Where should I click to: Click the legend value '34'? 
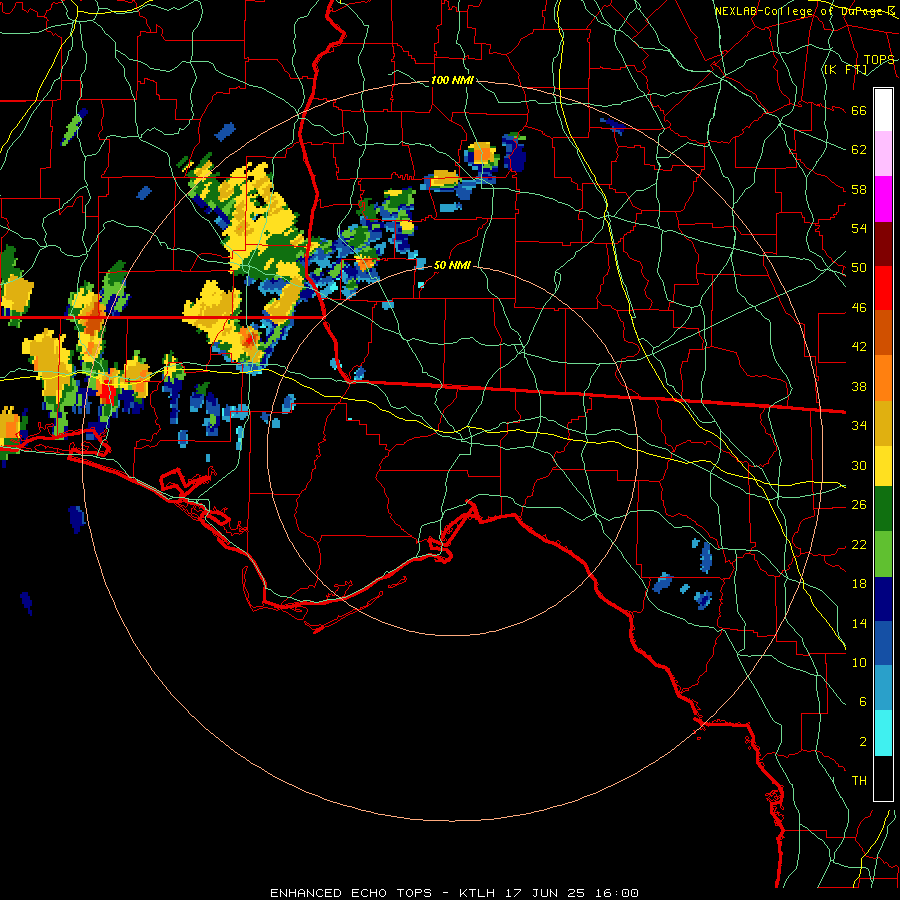pyautogui.click(x=859, y=426)
